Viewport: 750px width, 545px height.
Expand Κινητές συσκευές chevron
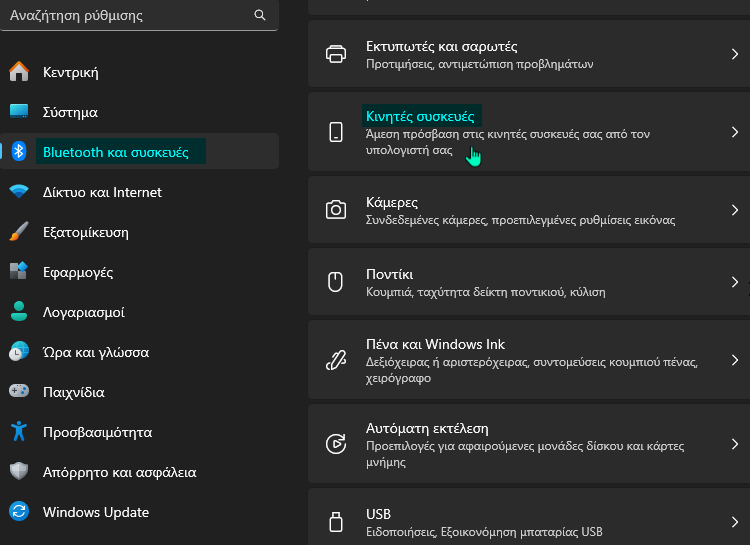coord(735,132)
